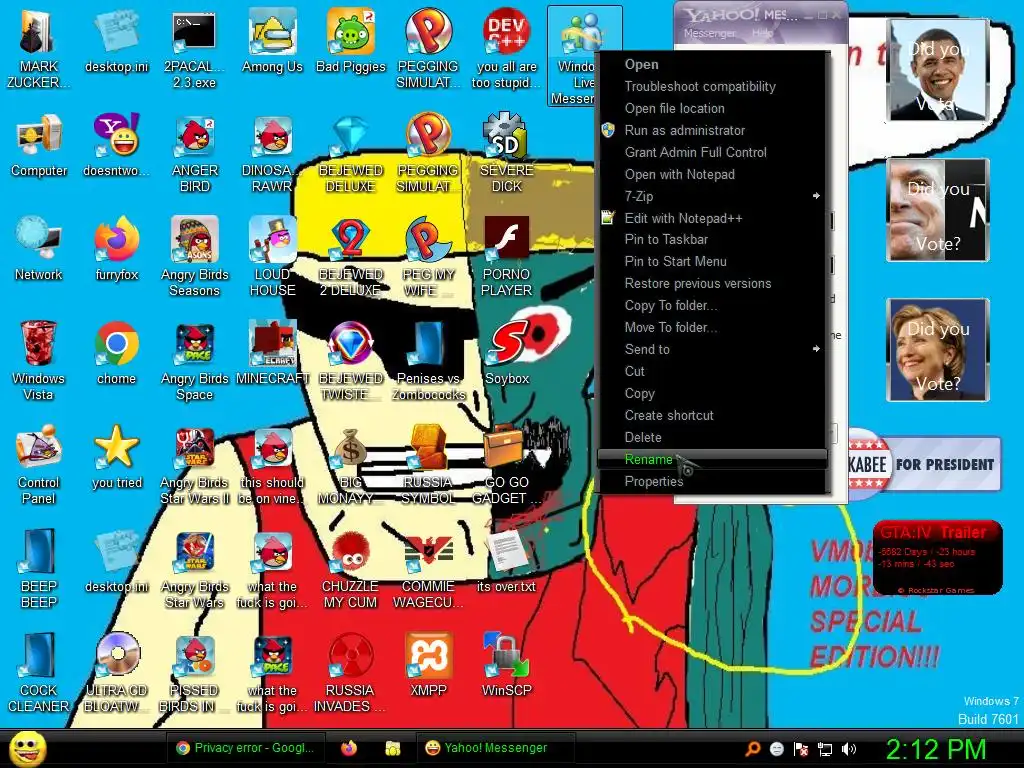Select Properties in the context menu

tap(713, 481)
